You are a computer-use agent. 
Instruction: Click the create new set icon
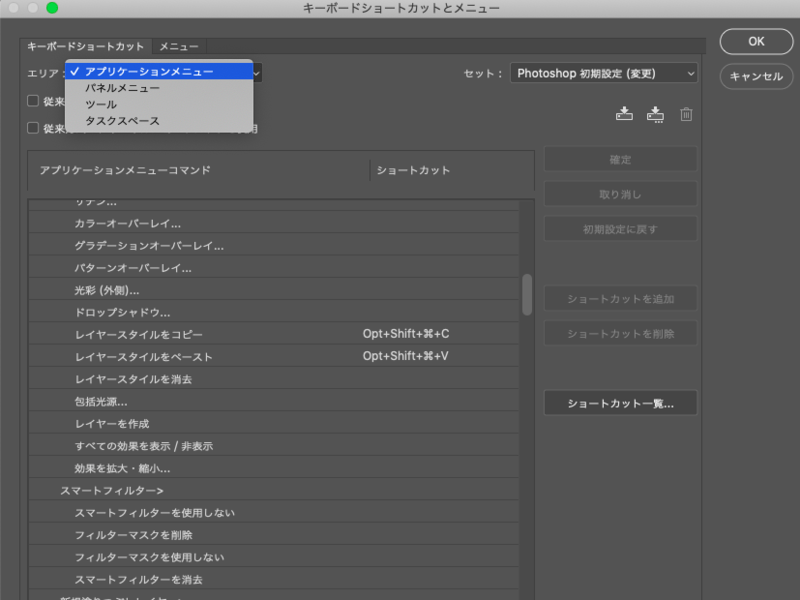[655, 114]
